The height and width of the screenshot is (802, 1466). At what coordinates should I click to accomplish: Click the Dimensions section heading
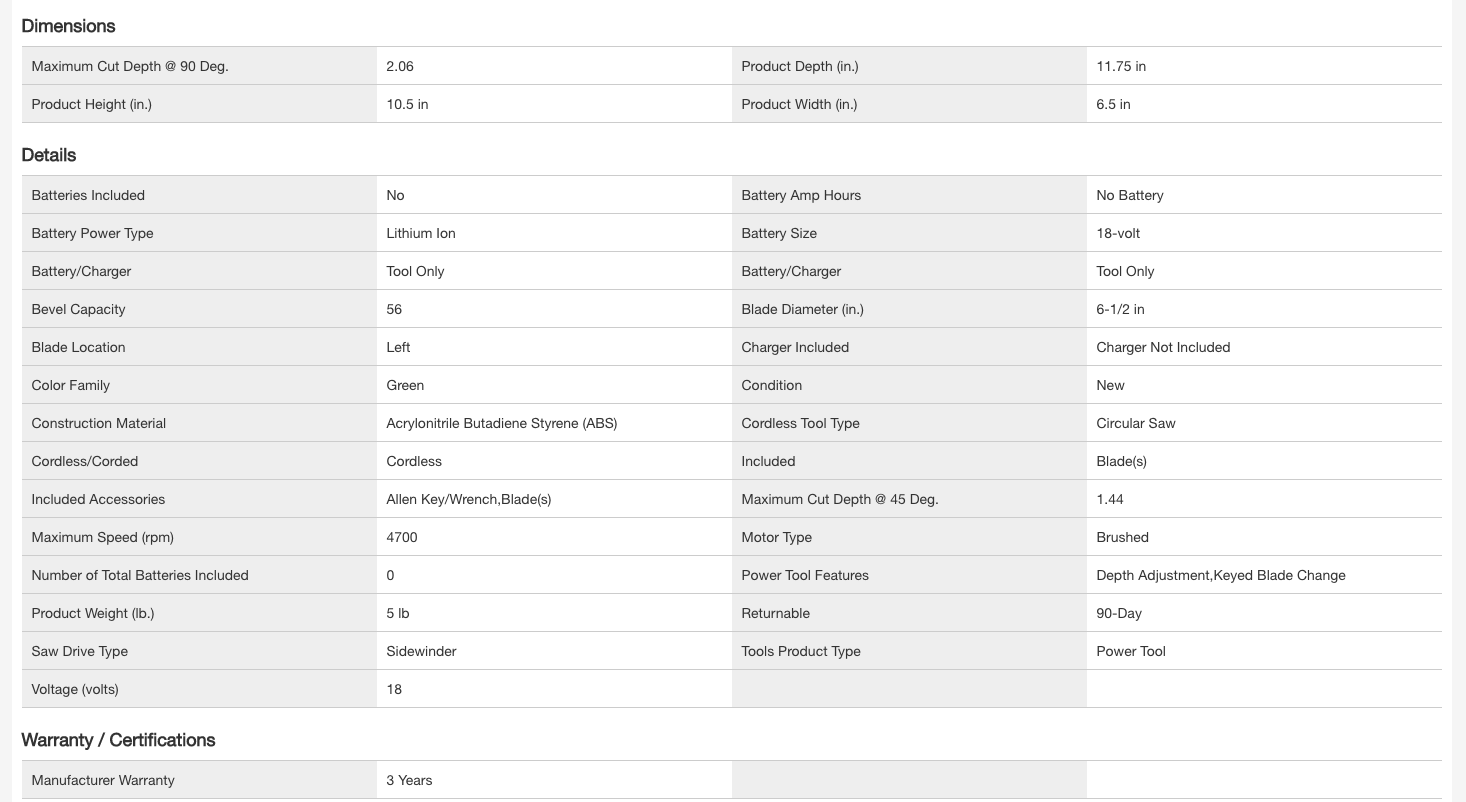pos(68,26)
